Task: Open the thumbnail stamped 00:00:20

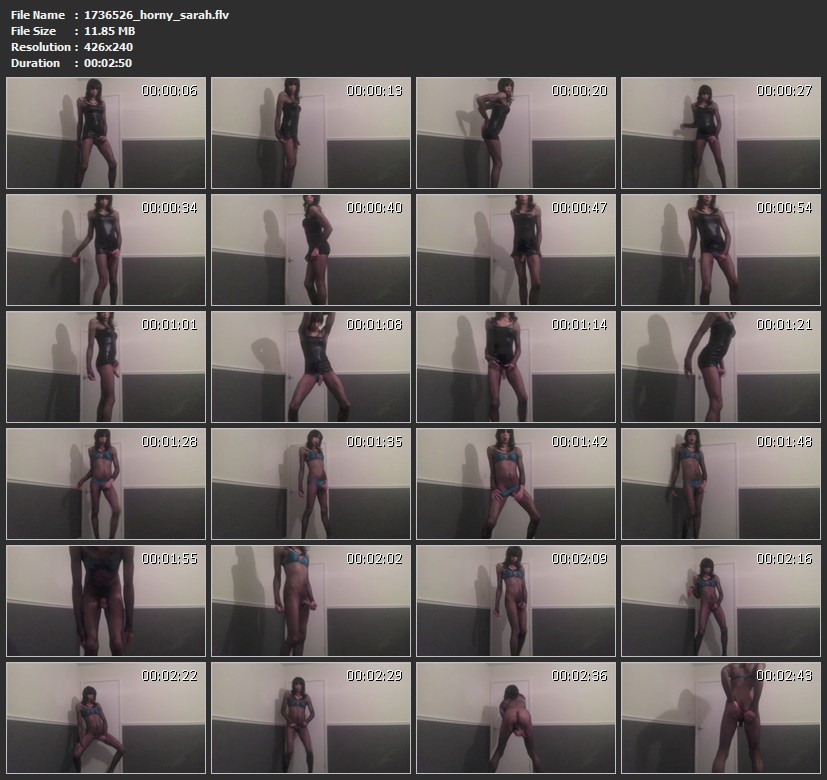Action: pos(515,133)
